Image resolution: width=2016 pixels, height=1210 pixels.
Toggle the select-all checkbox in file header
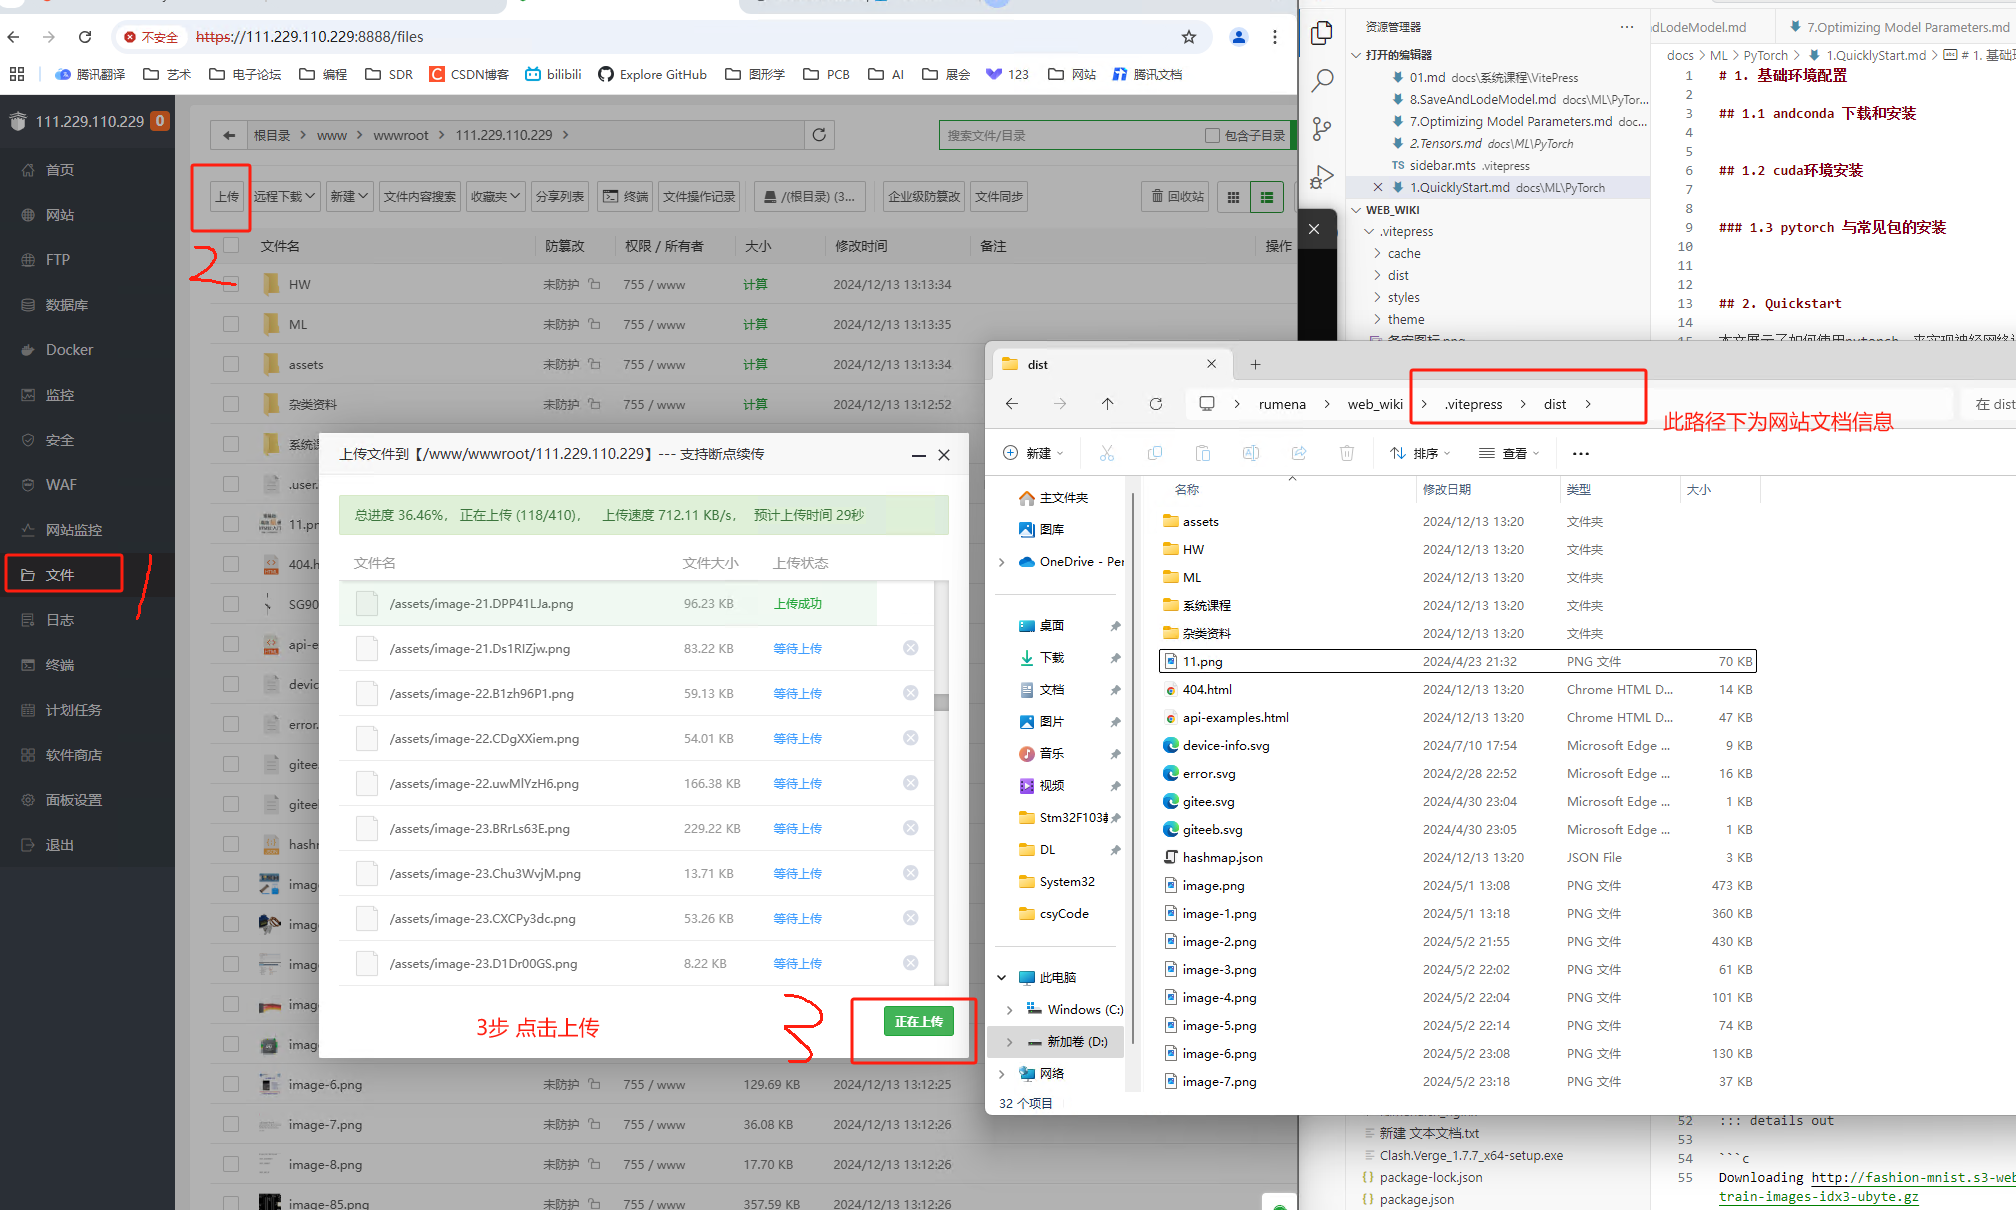point(231,245)
